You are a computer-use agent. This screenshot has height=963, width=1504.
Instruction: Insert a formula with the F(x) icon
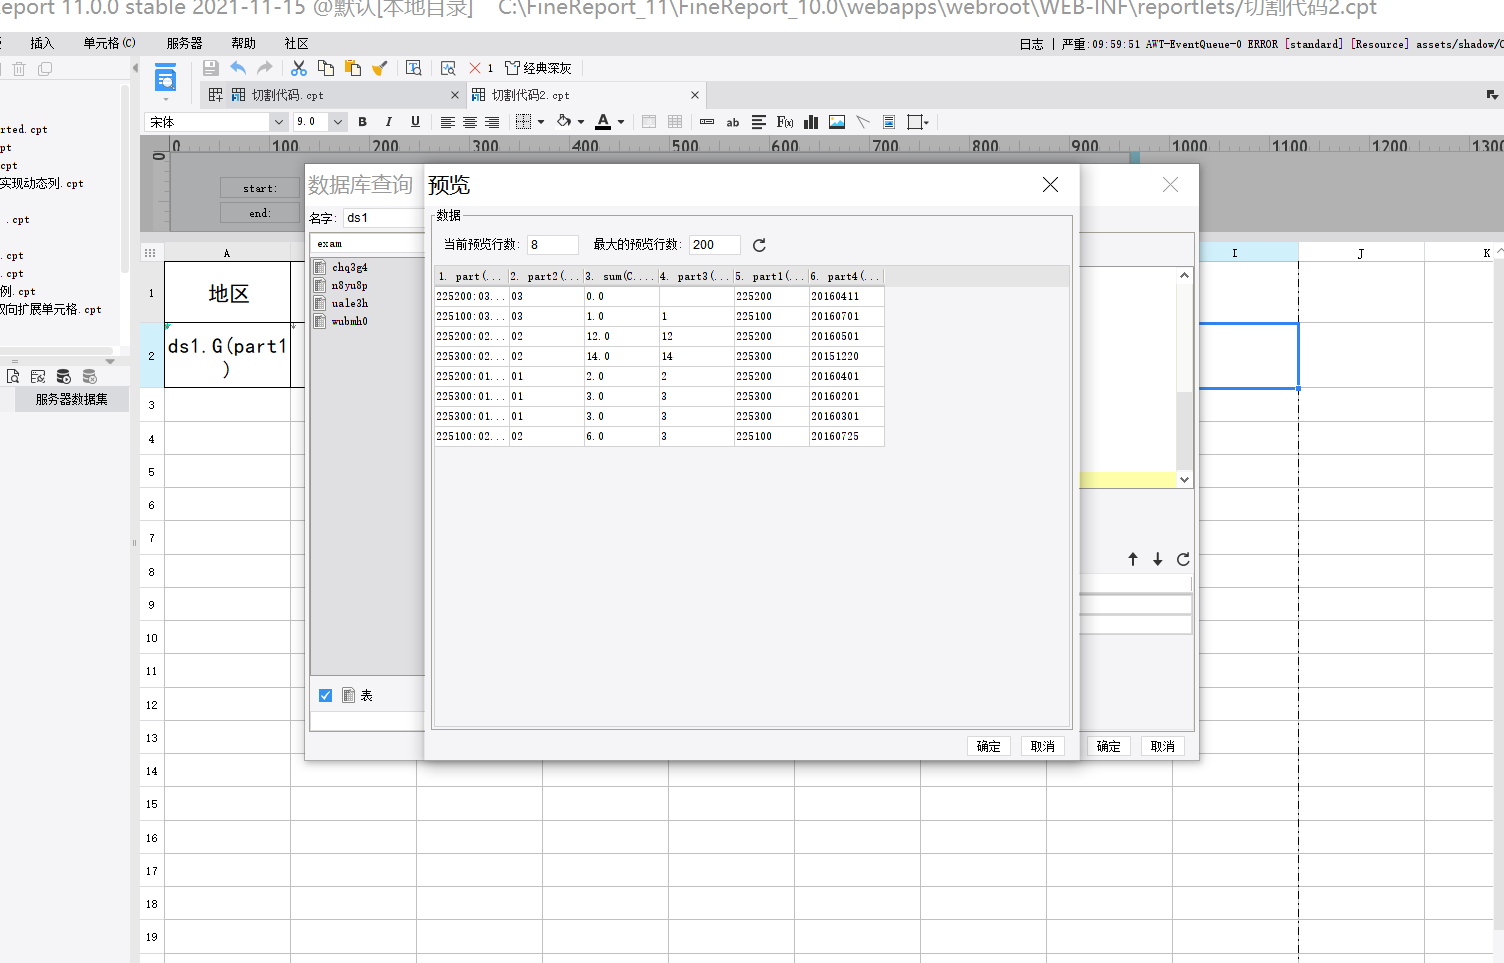[785, 122]
